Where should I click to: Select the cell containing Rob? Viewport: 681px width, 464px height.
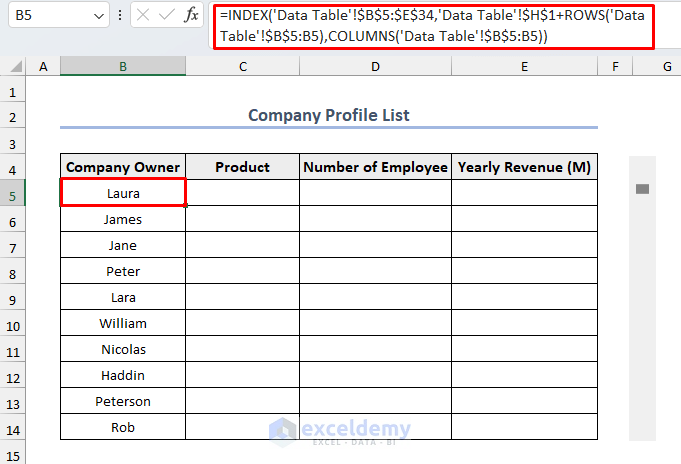click(x=123, y=427)
